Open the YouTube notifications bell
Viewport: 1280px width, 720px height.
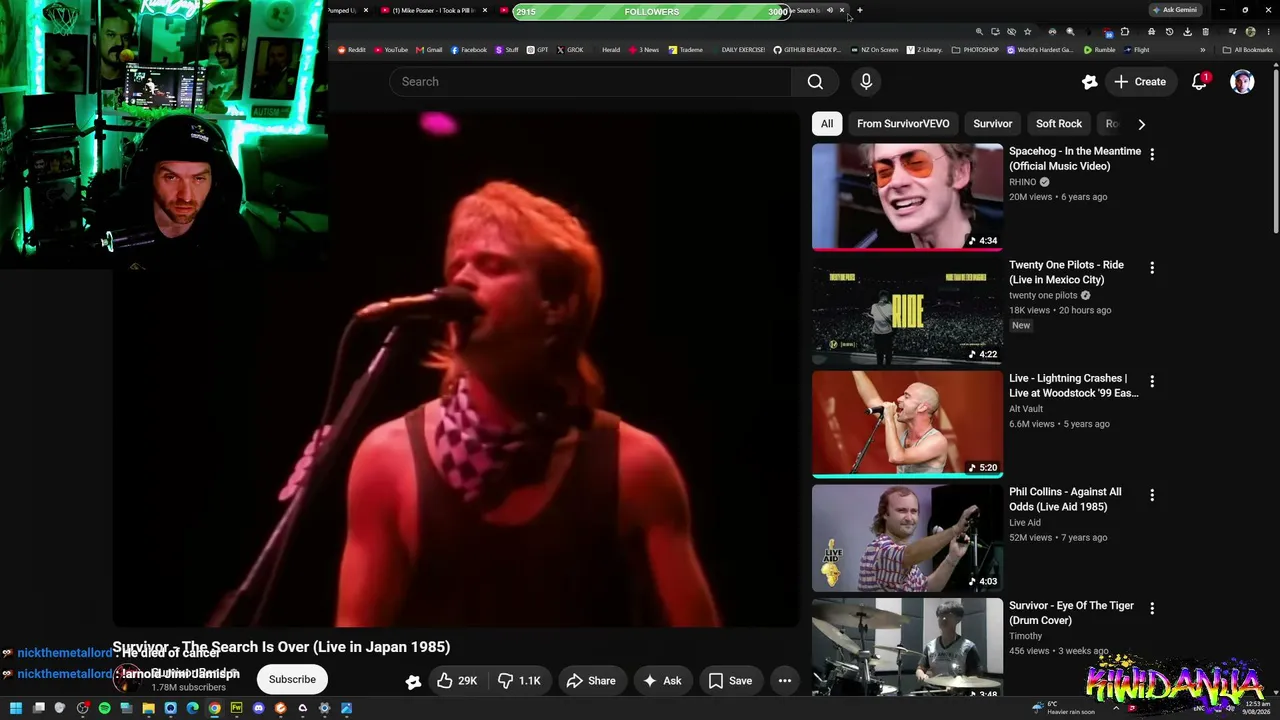1199,82
